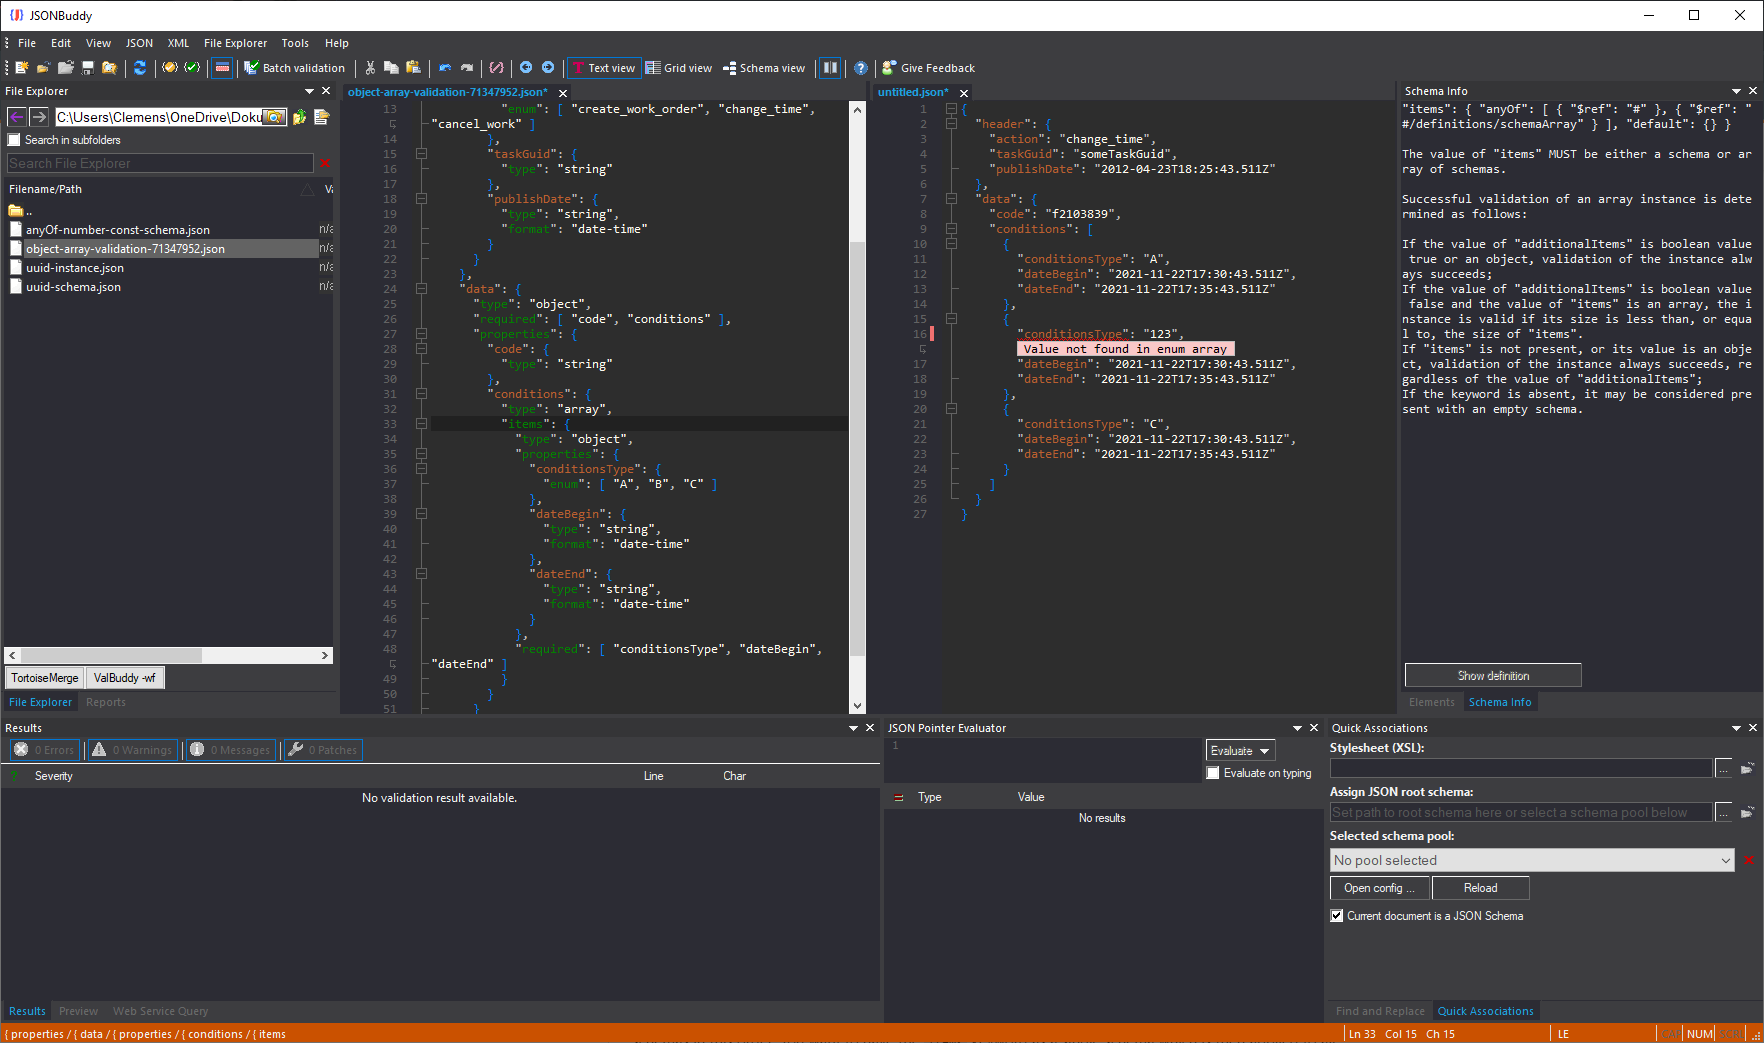Click the cut (scissors) toolbar icon
1764x1043 pixels.
click(370, 68)
